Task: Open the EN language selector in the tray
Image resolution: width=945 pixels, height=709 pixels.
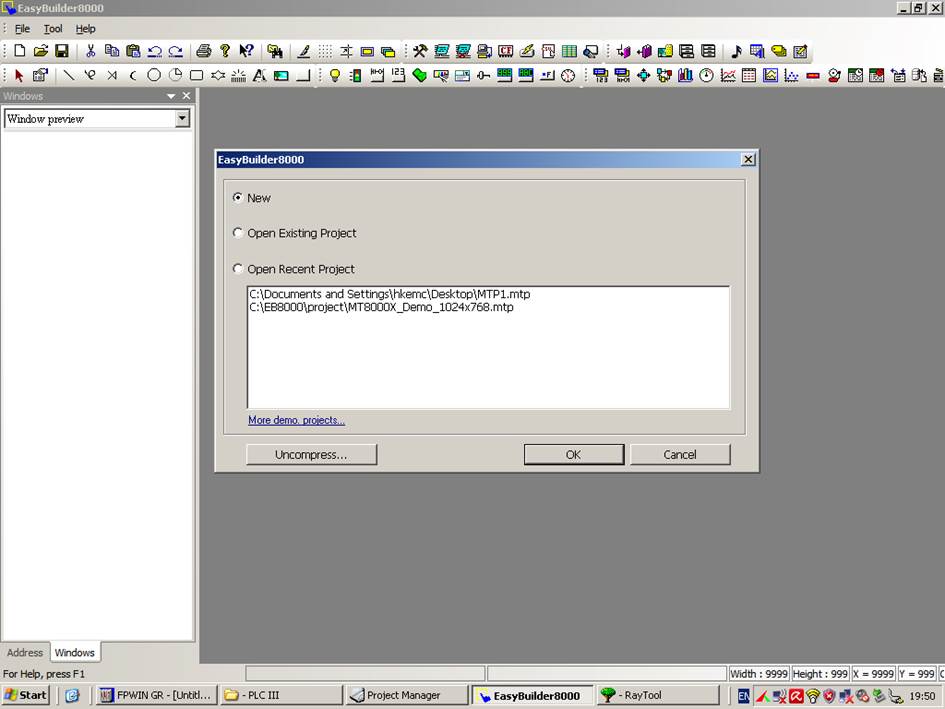Action: pyautogui.click(x=742, y=695)
